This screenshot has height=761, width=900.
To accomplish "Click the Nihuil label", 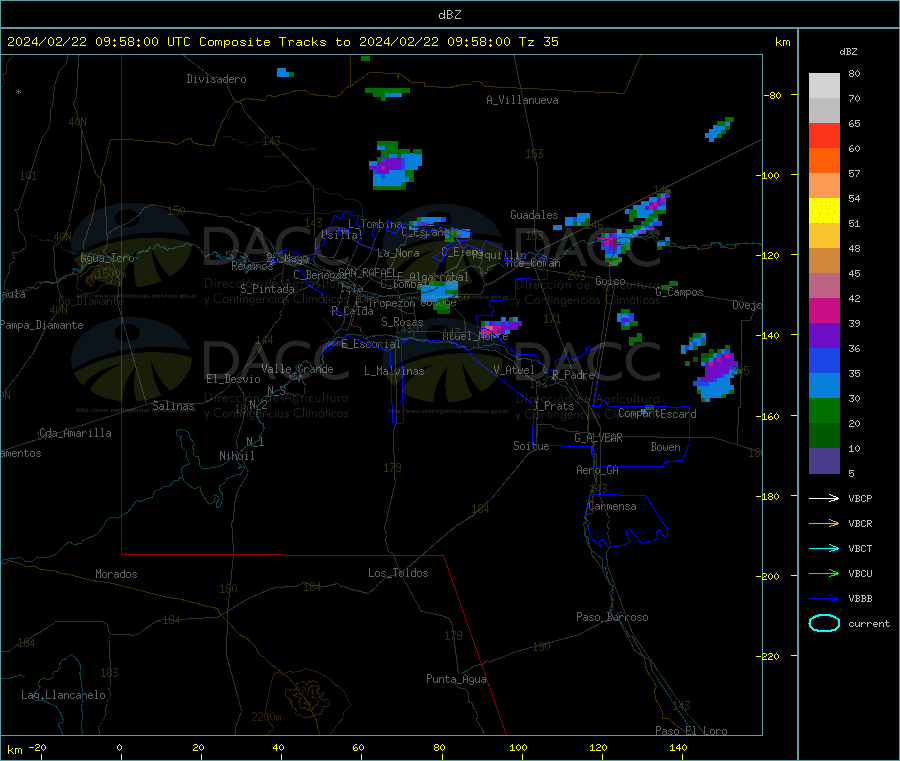I will 237,456.
